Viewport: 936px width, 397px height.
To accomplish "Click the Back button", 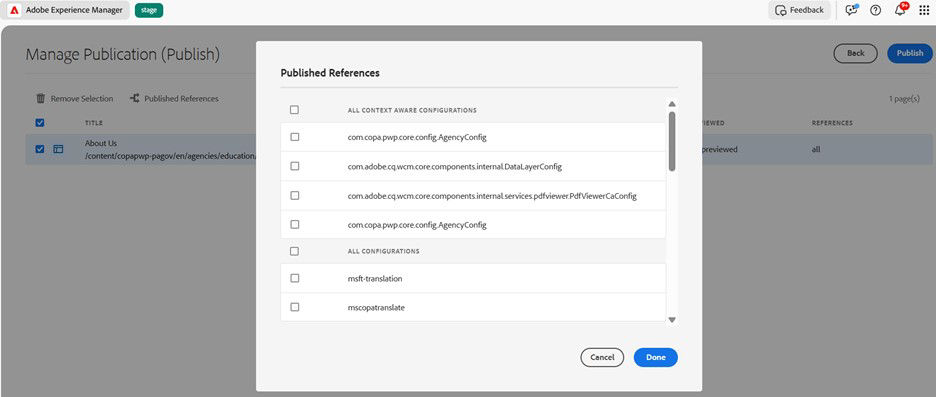I will [x=855, y=53].
